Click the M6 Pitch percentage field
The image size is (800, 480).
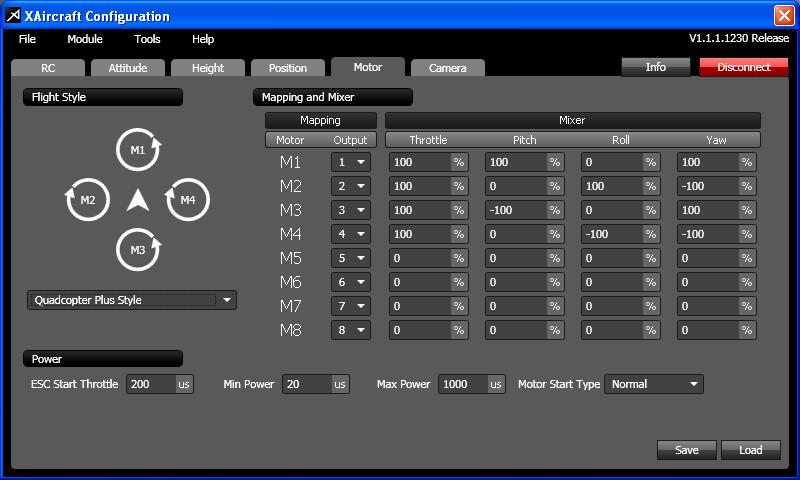tap(524, 282)
